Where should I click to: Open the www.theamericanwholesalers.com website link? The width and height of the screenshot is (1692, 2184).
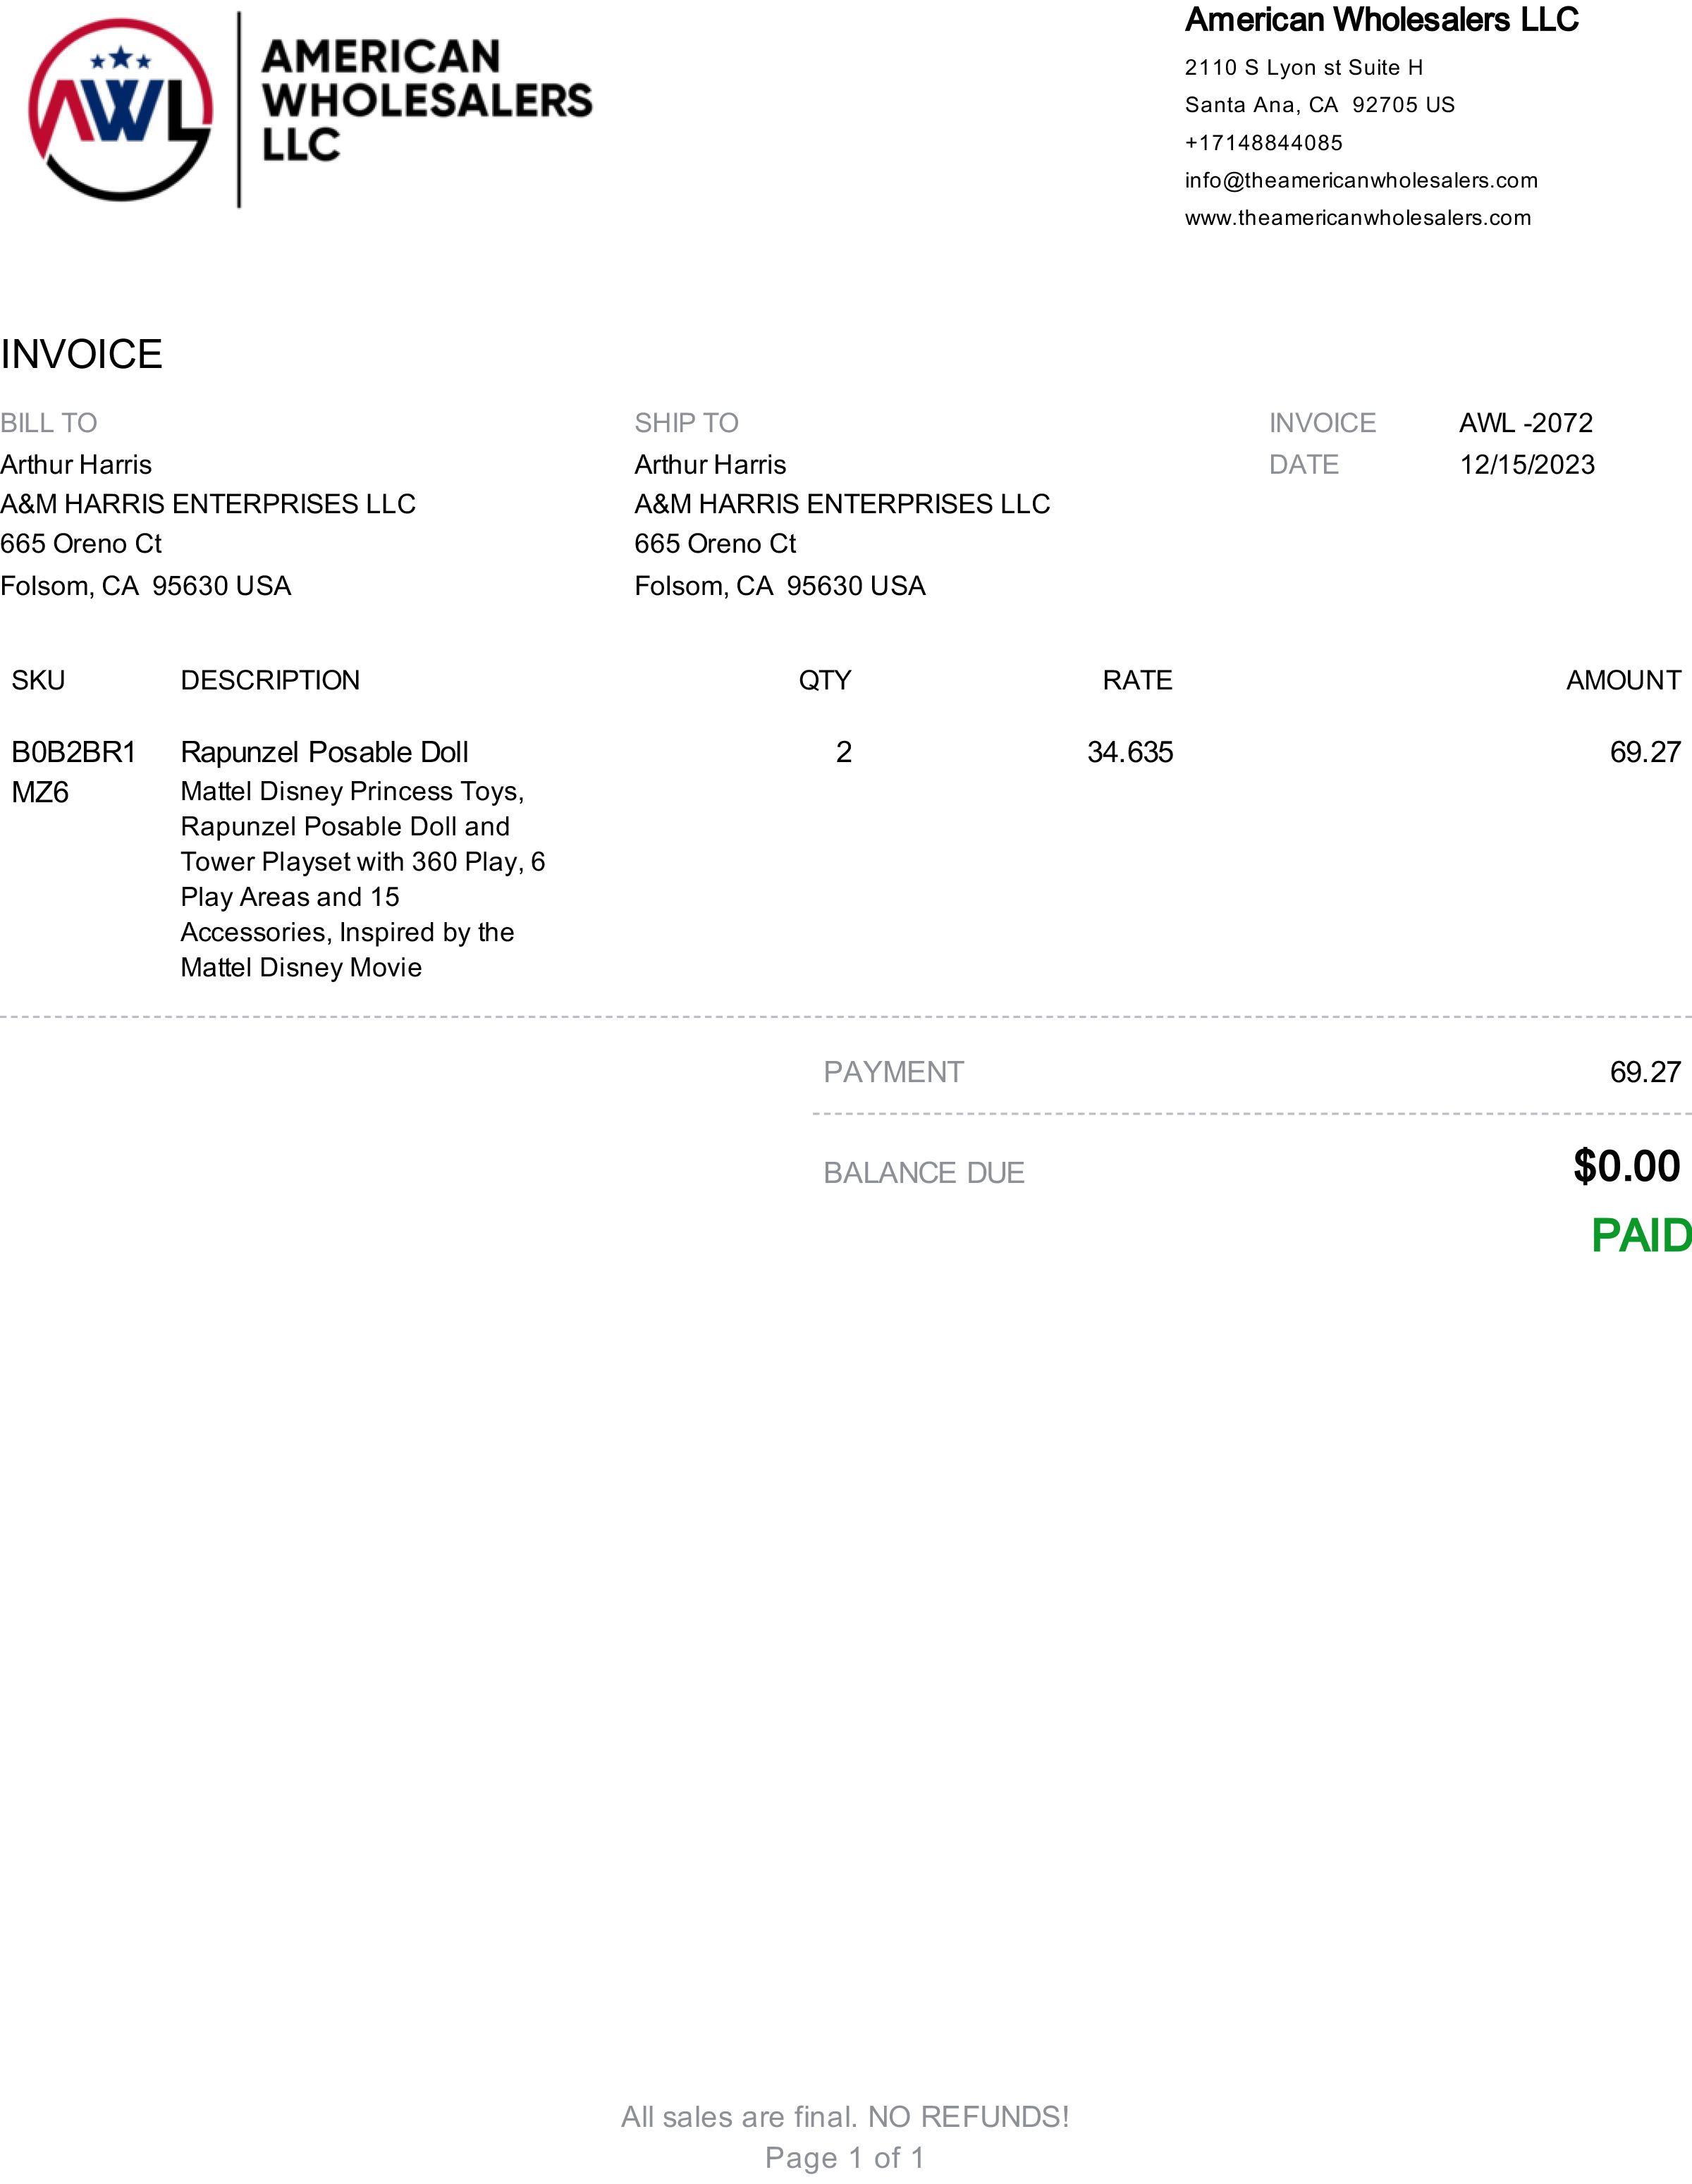tap(1358, 218)
